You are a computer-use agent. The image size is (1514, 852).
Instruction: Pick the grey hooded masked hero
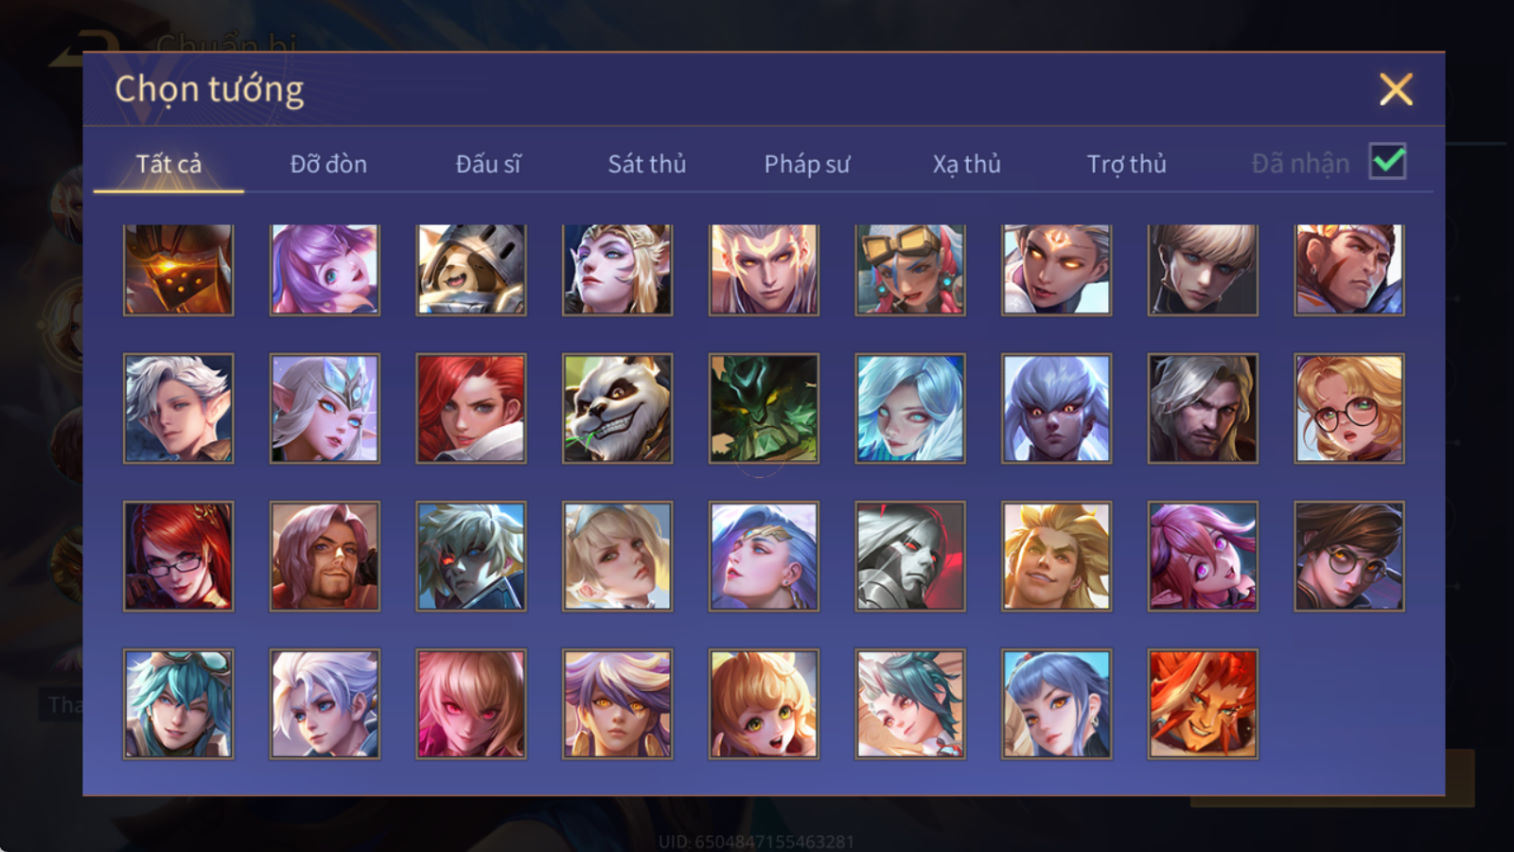(x=910, y=556)
